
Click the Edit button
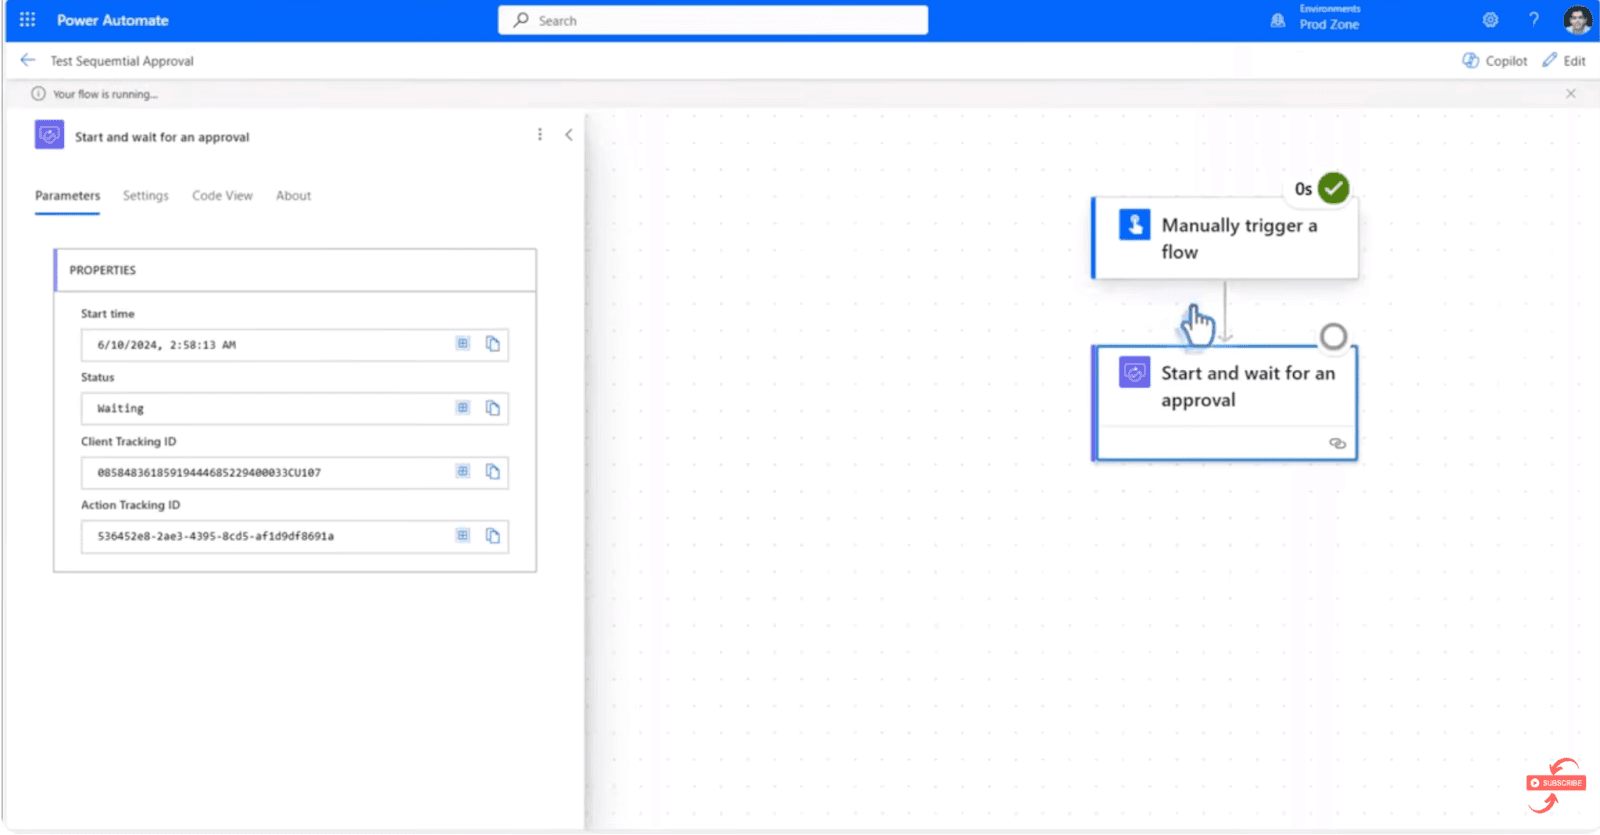1565,61
